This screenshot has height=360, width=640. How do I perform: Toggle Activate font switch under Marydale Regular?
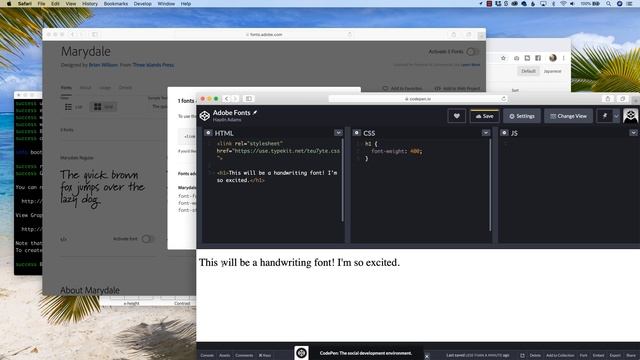pos(147,239)
